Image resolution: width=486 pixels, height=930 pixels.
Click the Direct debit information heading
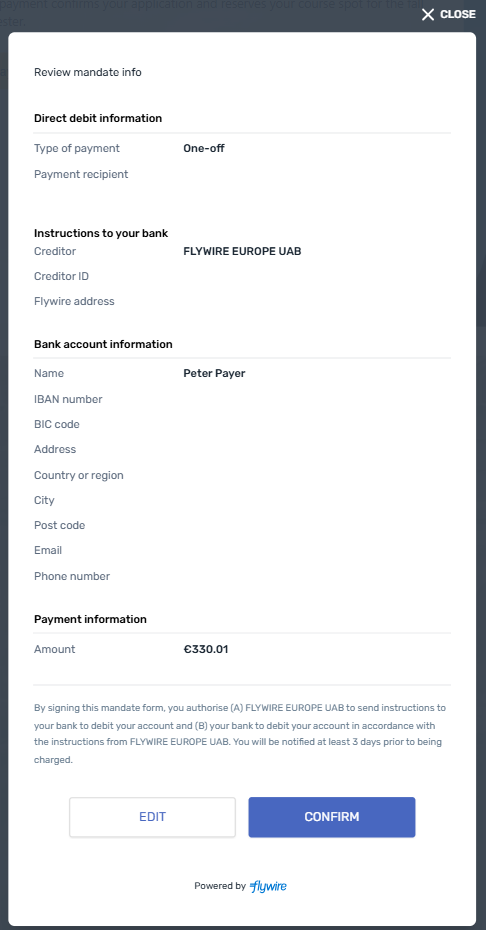98,118
